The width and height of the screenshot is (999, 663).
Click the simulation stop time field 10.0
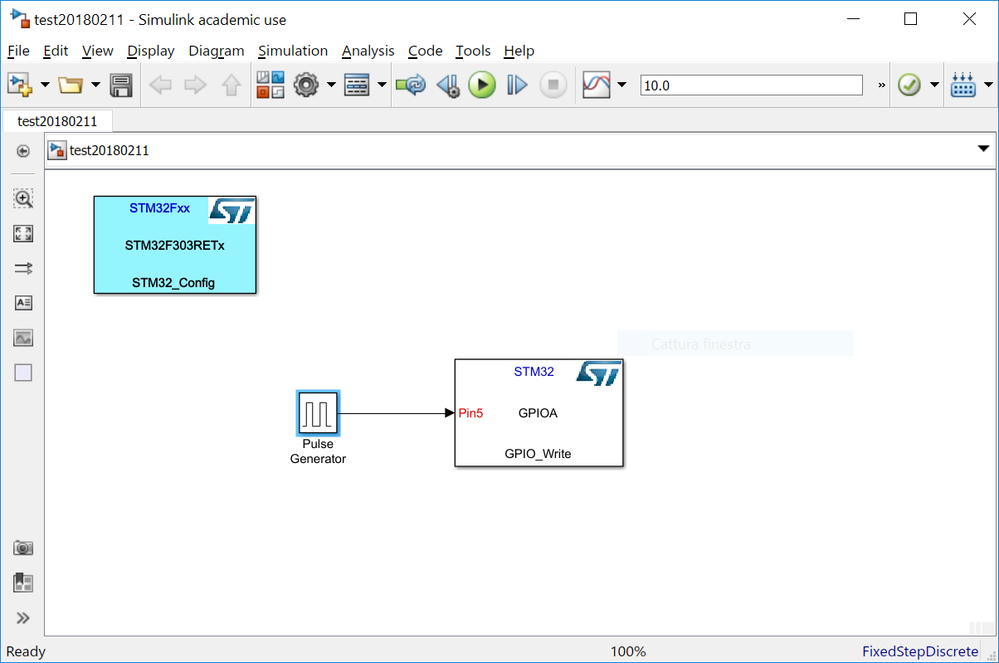click(x=751, y=85)
